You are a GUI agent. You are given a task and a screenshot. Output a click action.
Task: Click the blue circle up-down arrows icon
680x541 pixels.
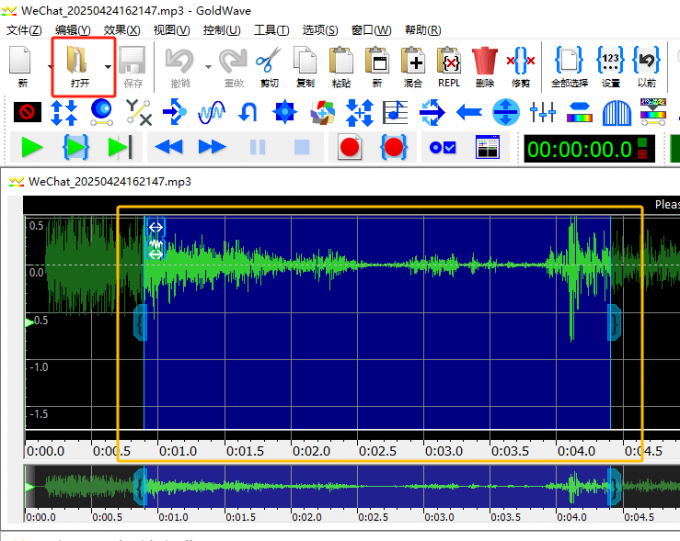pos(506,112)
